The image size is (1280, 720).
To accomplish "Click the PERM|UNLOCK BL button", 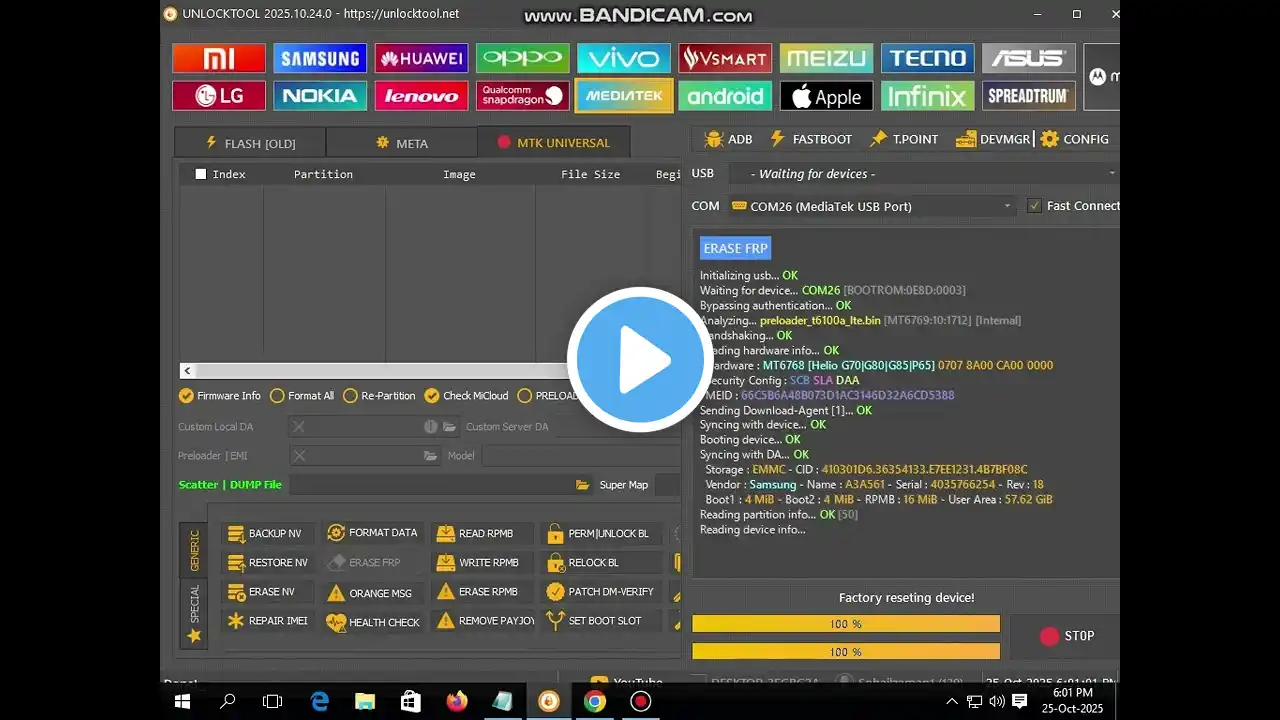I will [600, 534].
